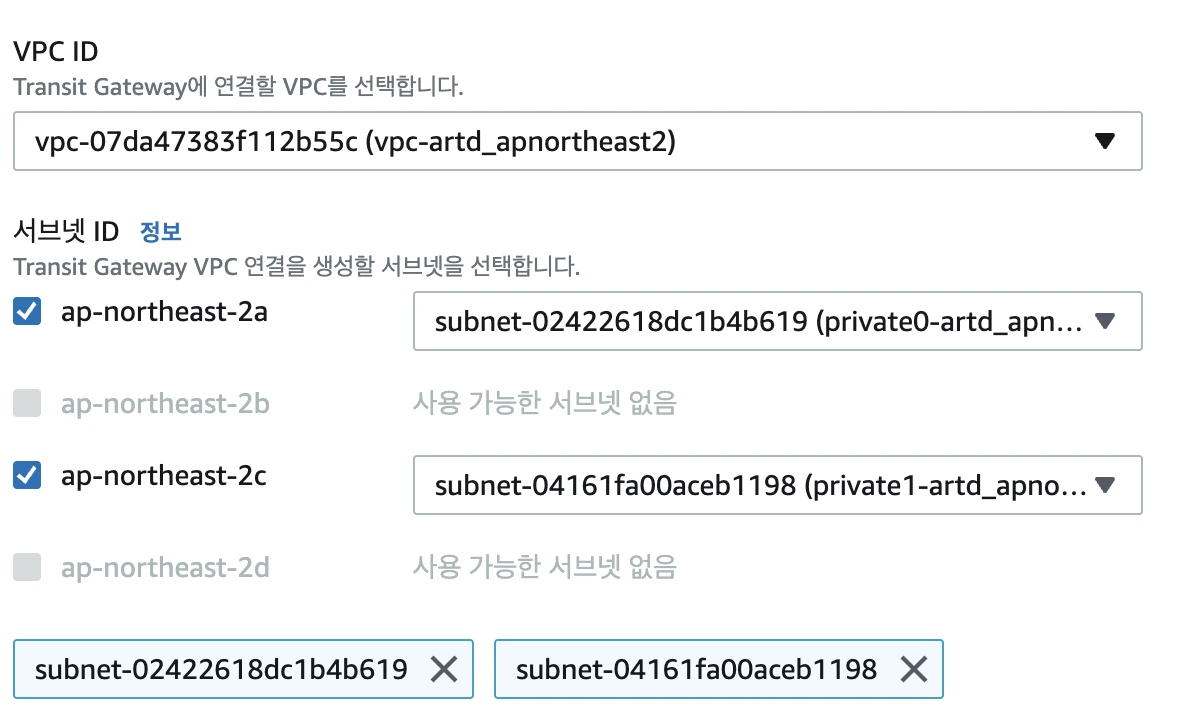Select the subnet-02422618dc1b4b619 chip text
Viewport: 1198px width, 728px height.
(221, 669)
